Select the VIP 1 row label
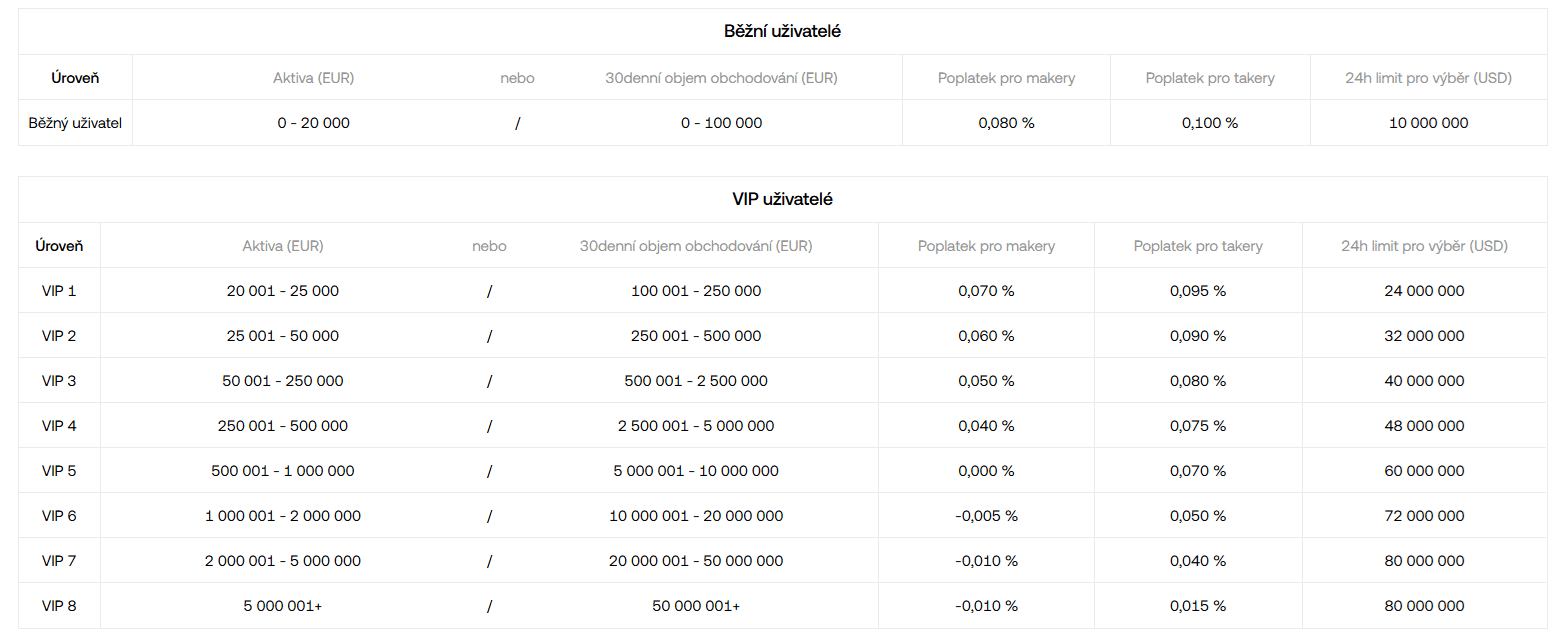The width and height of the screenshot is (1555, 642). [x=59, y=291]
